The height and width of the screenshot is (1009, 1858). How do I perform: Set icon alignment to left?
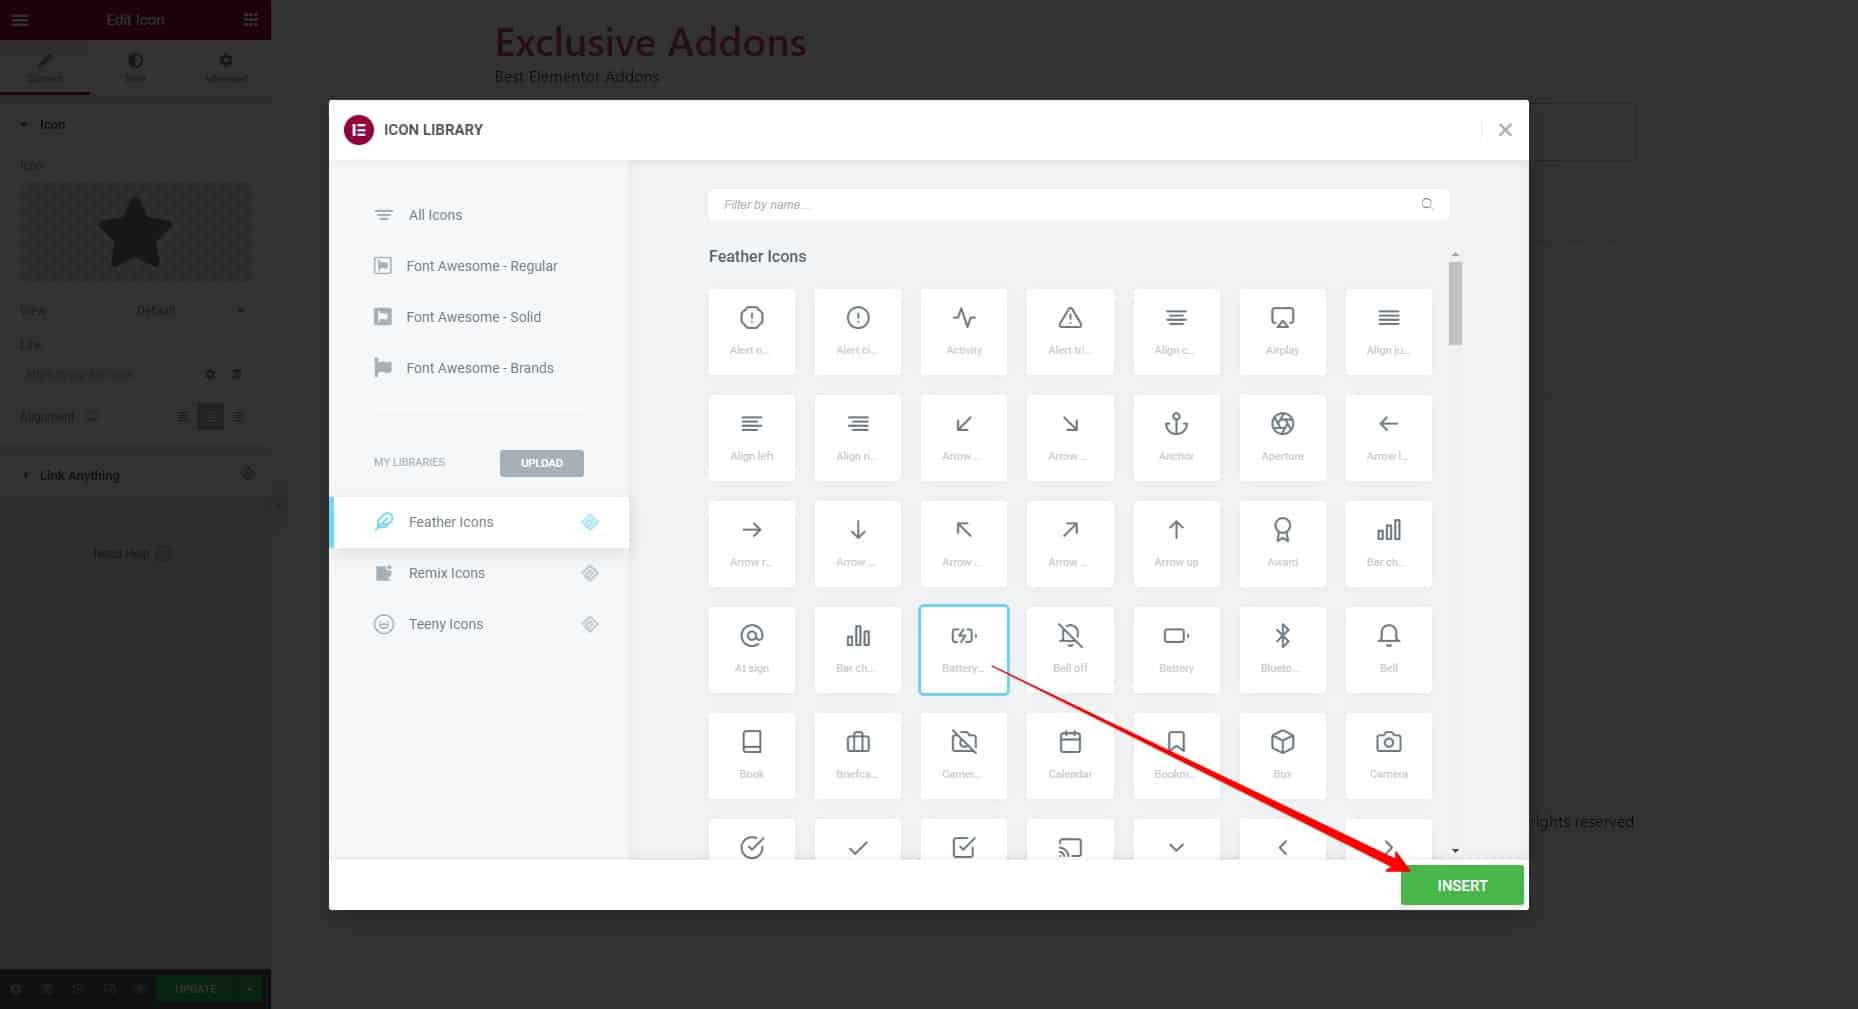(183, 417)
